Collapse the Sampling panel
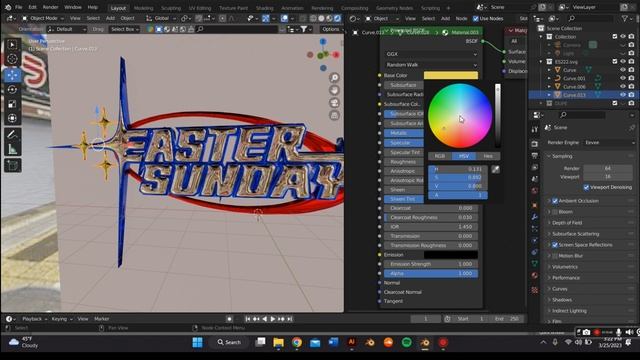The image size is (640, 360). [x=562, y=156]
